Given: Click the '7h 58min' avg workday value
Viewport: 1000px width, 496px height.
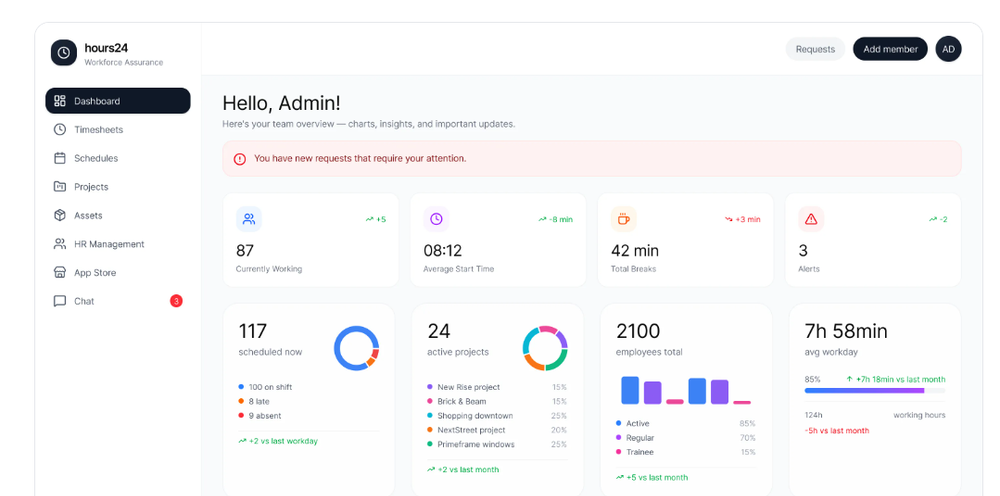Looking at the screenshot, I should pyautogui.click(x=846, y=331).
